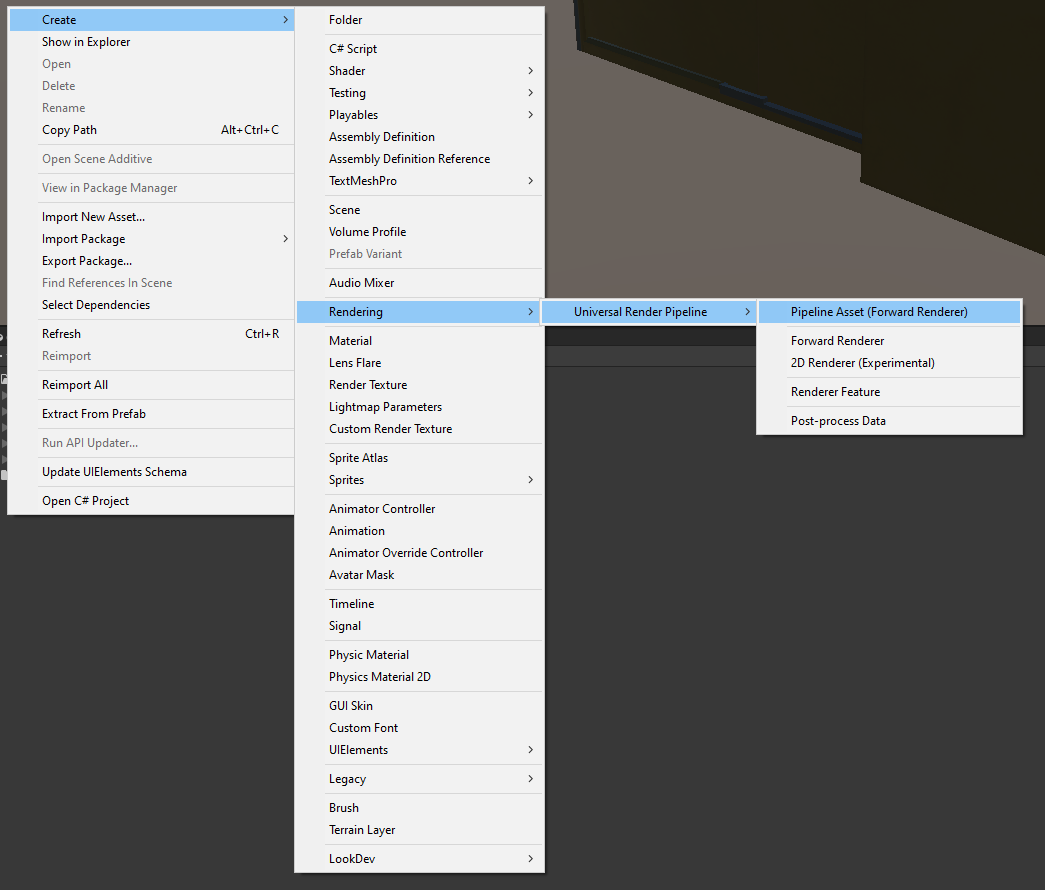Create an Animator Override Controller
This screenshot has height=890, width=1045.
click(x=419, y=553)
